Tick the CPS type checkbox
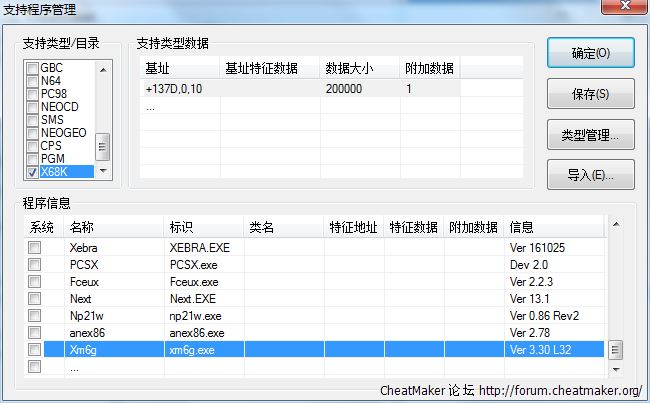650x403 pixels. [x=33, y=146]
